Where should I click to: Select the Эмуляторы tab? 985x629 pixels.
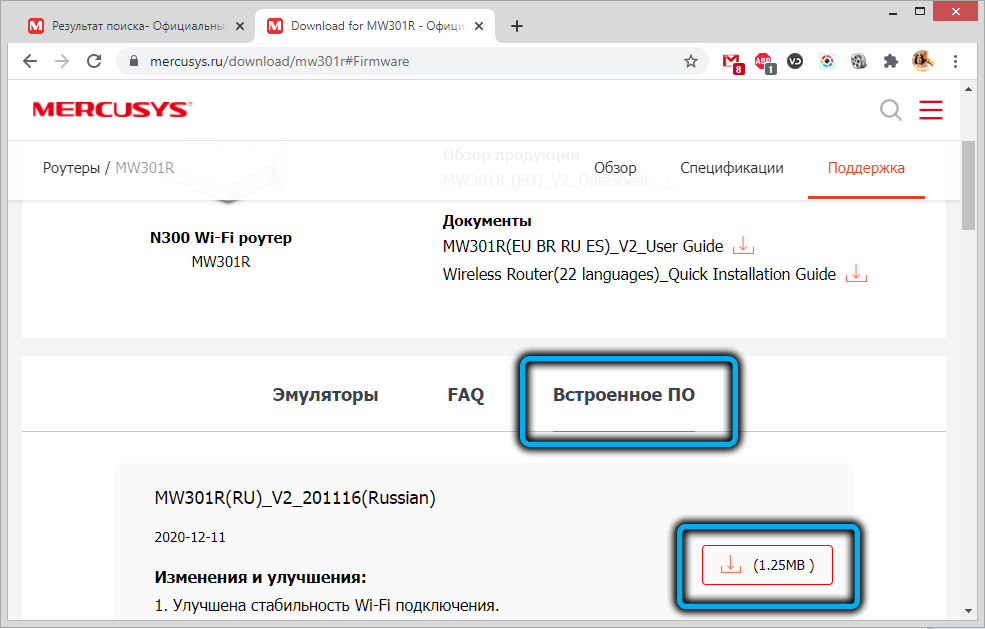(325, 395)
